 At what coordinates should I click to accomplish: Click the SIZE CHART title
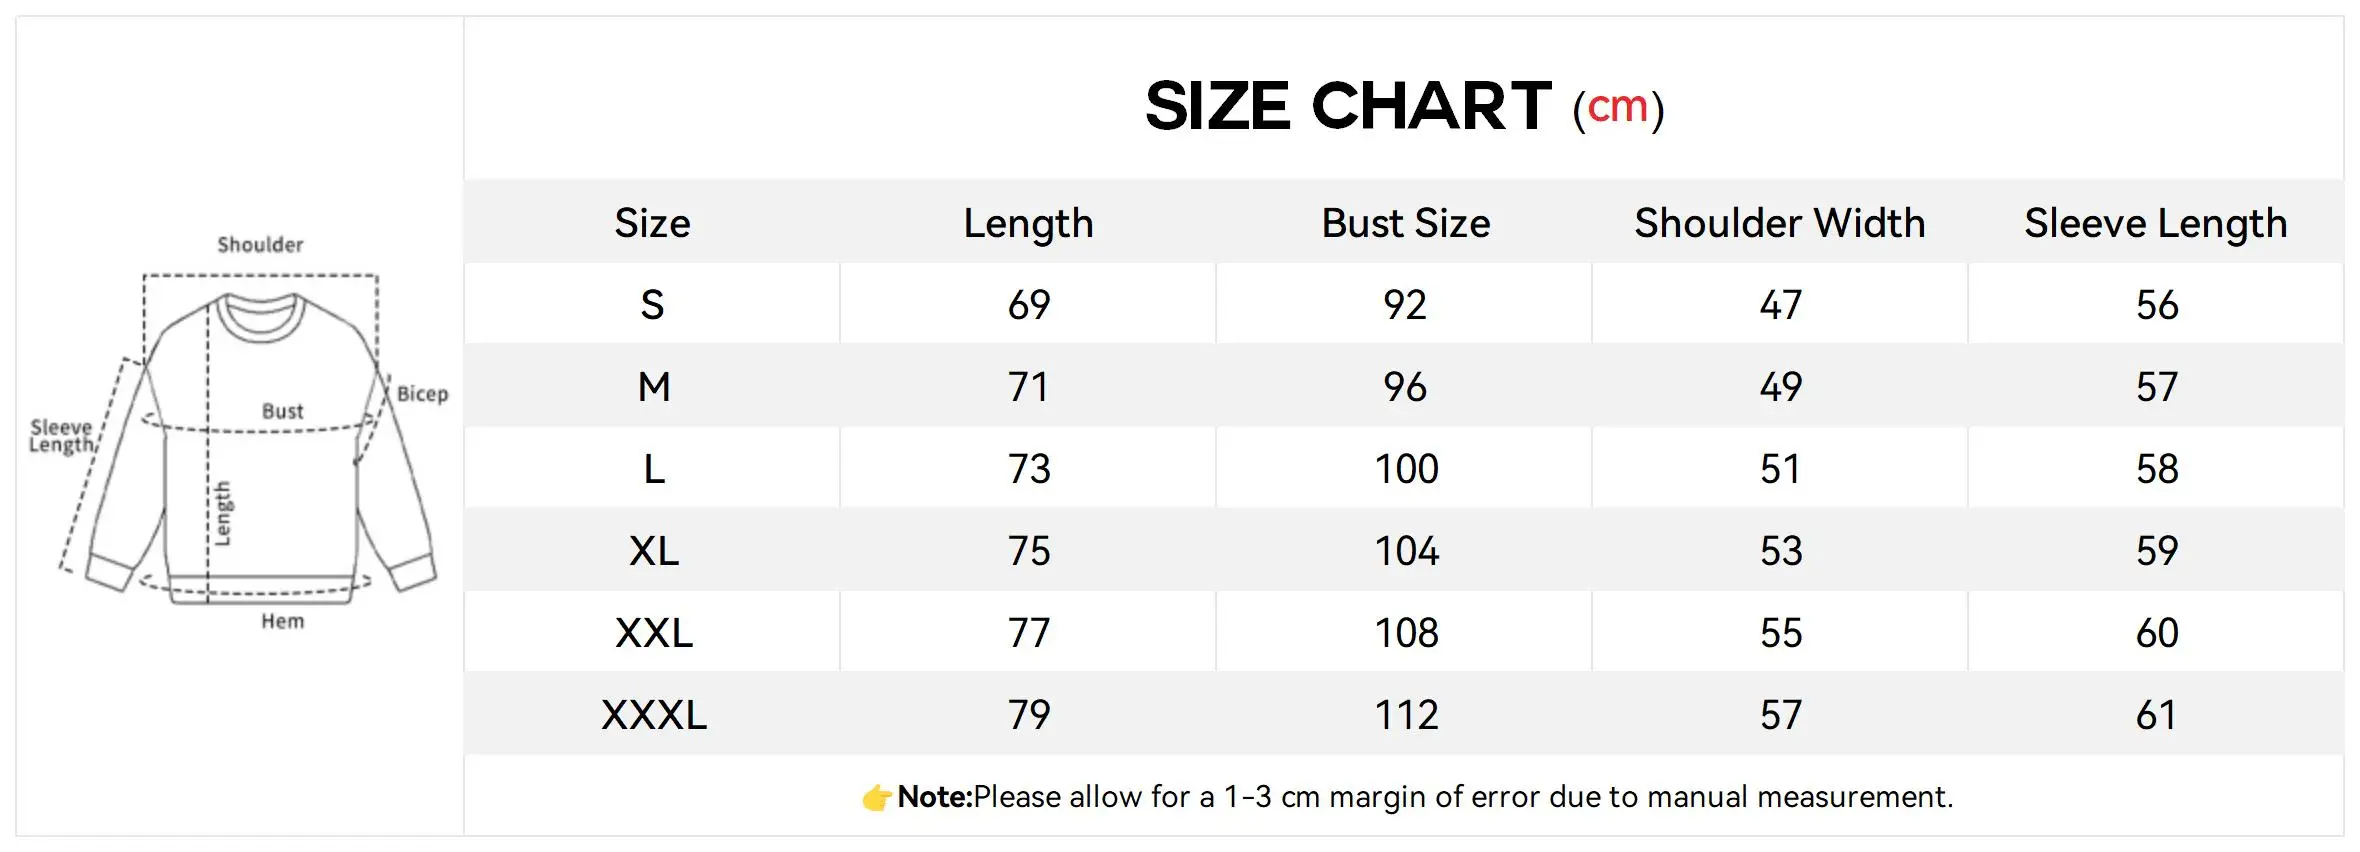tap(1347, 106)
